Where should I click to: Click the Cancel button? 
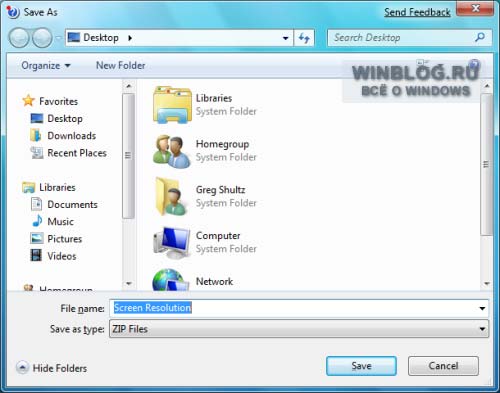(443, 366)
